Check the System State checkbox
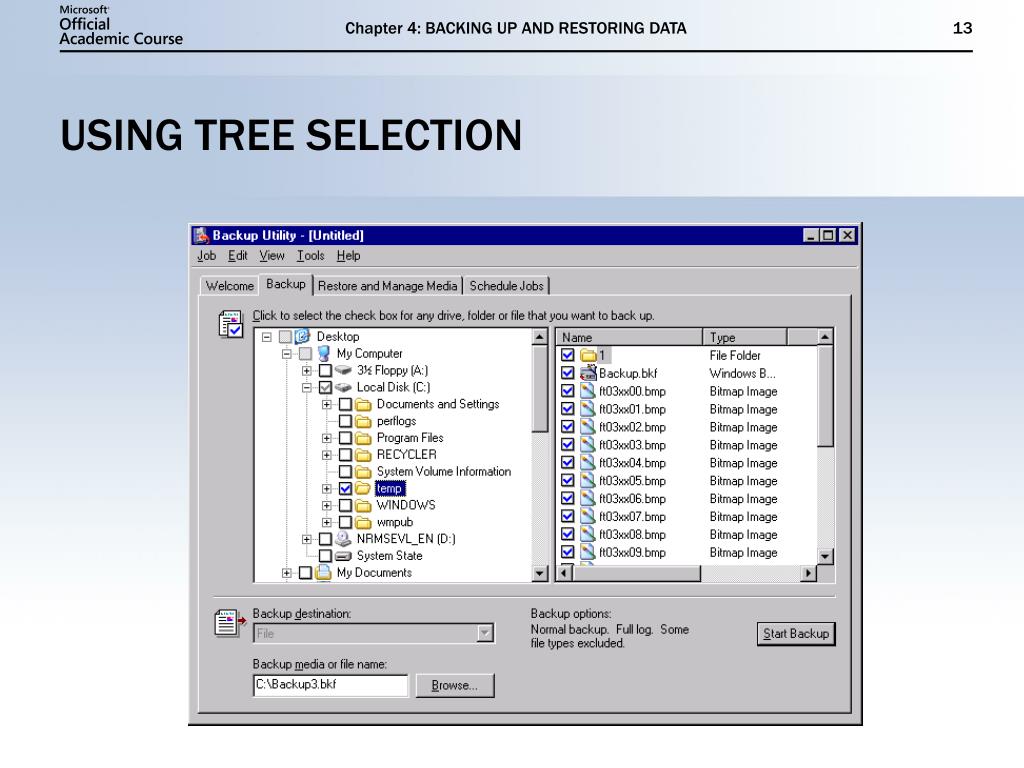 325,556
